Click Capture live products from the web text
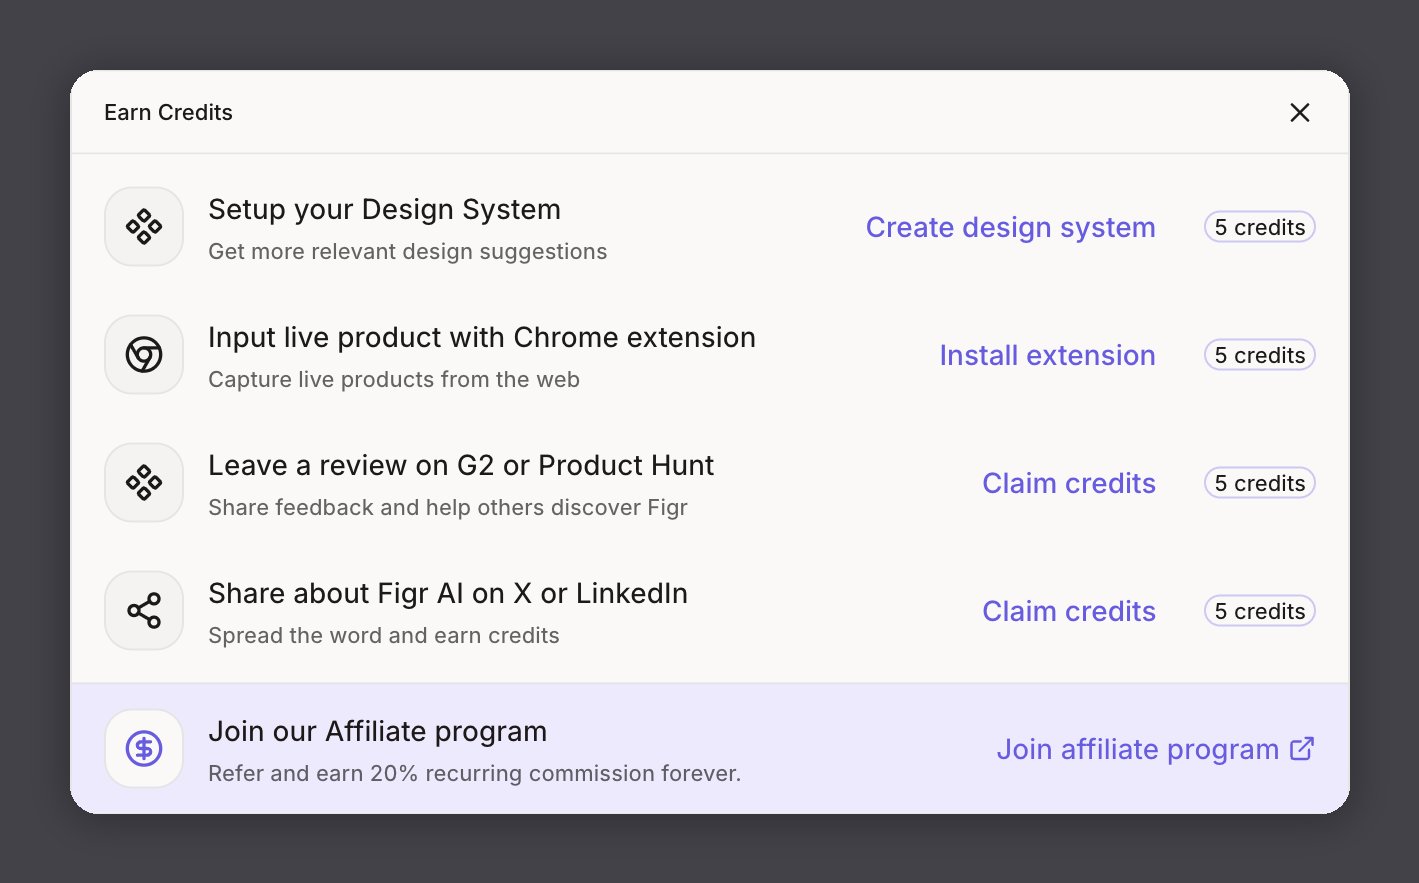This screenshot has width=1419, height=883. (394, 380)
